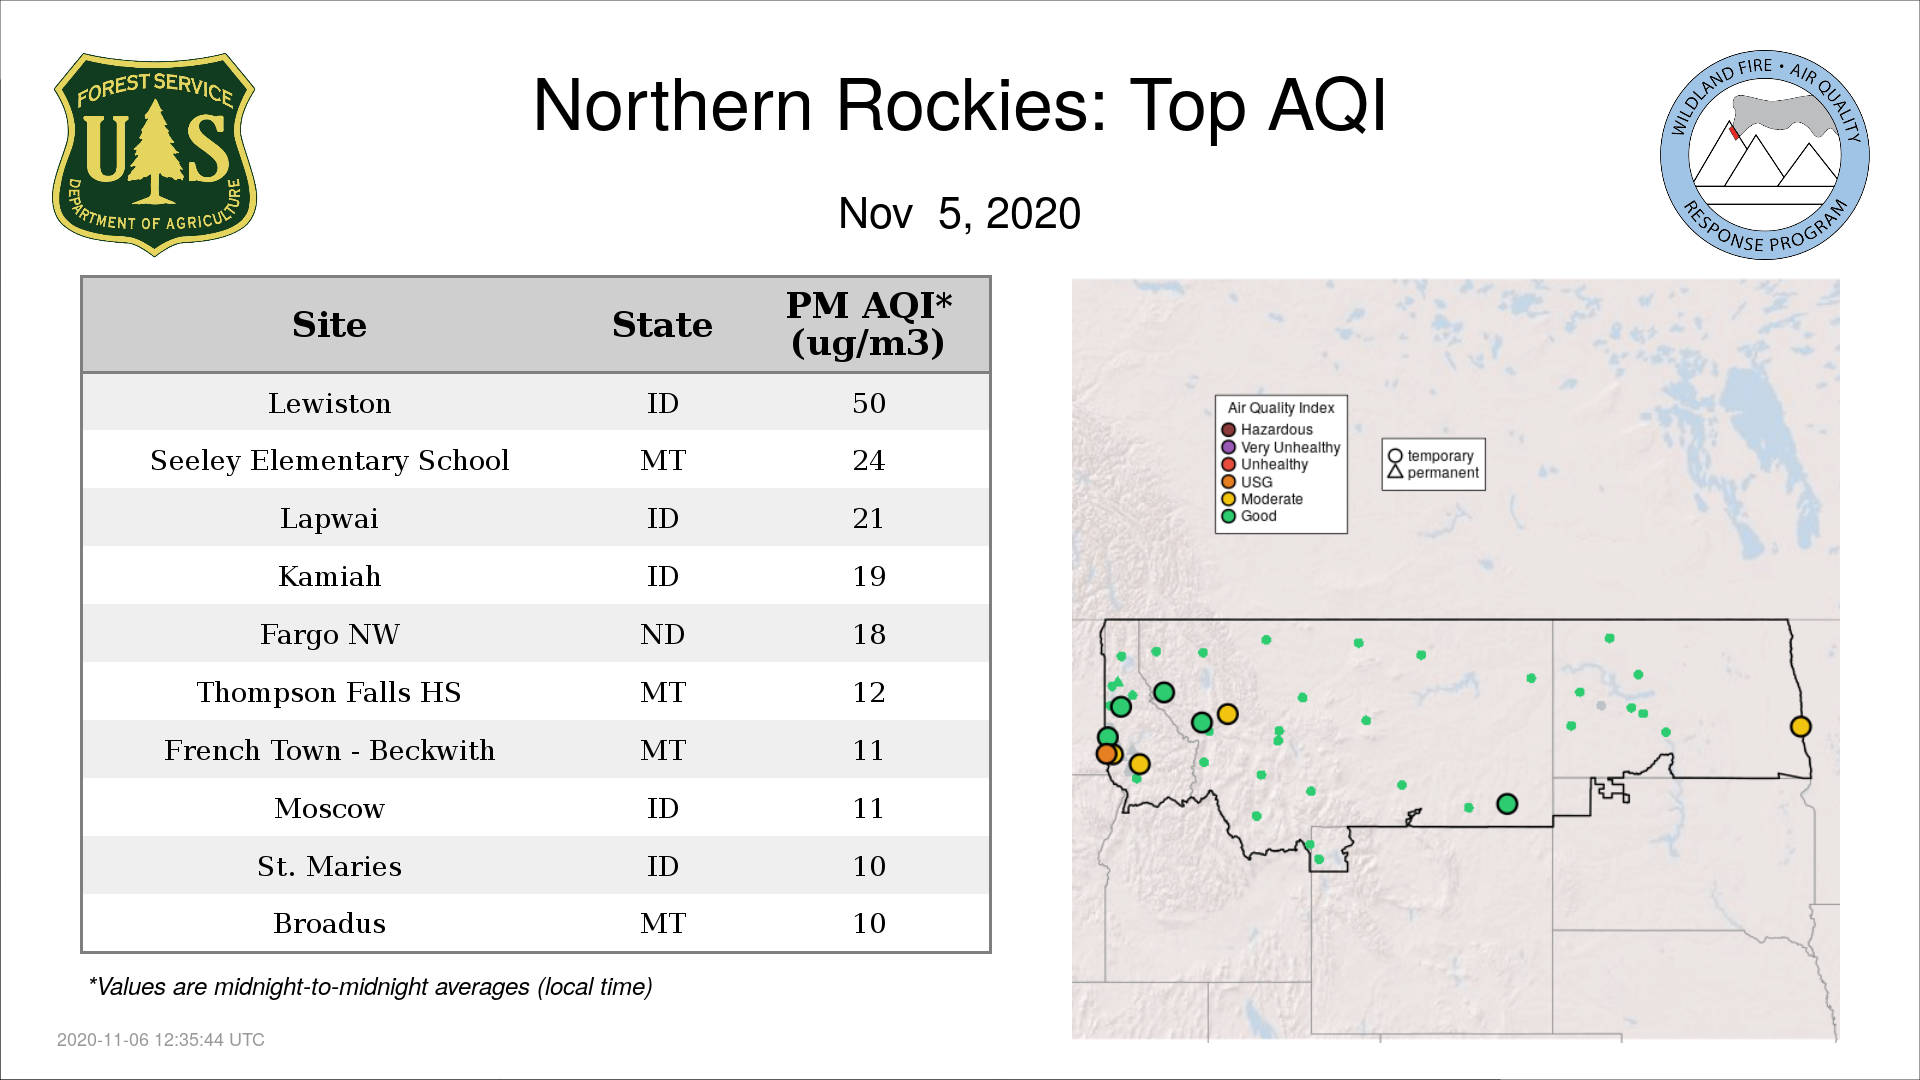Click the Hazardous legend color dot
Viewport: 1920px width, 1080px height.
click(1229, 430)
